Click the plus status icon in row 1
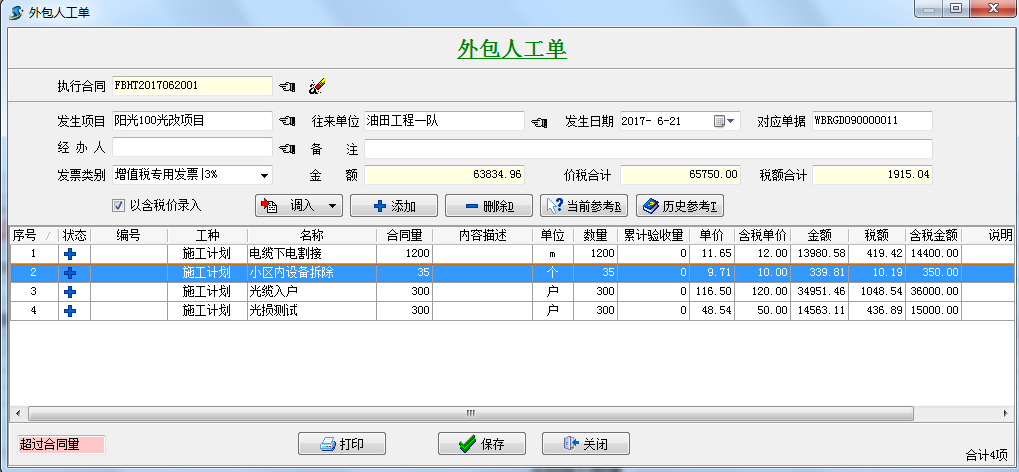This screenshot has height=472, width=1019. click(70, 254)
